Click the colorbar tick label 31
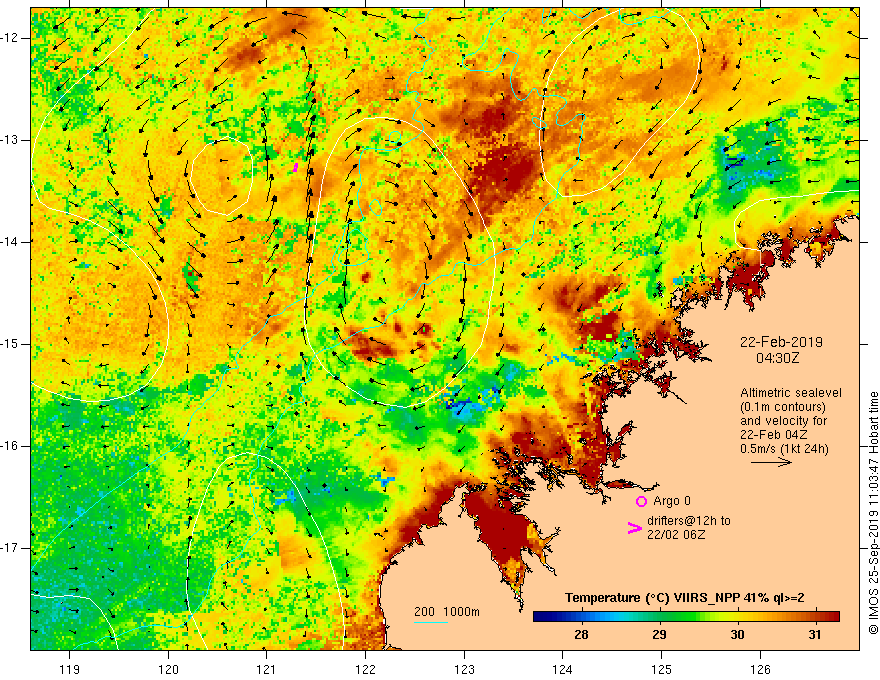 (x=815, y=635)
